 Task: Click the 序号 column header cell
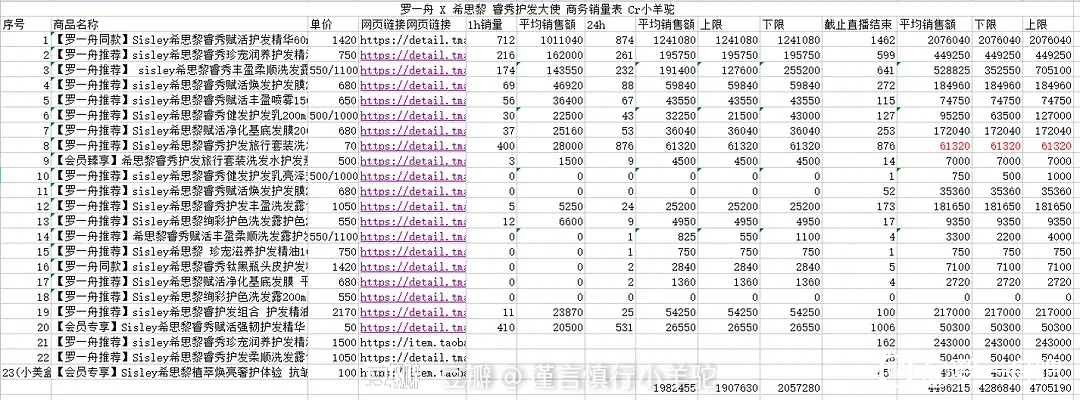(x=26, y=25)
